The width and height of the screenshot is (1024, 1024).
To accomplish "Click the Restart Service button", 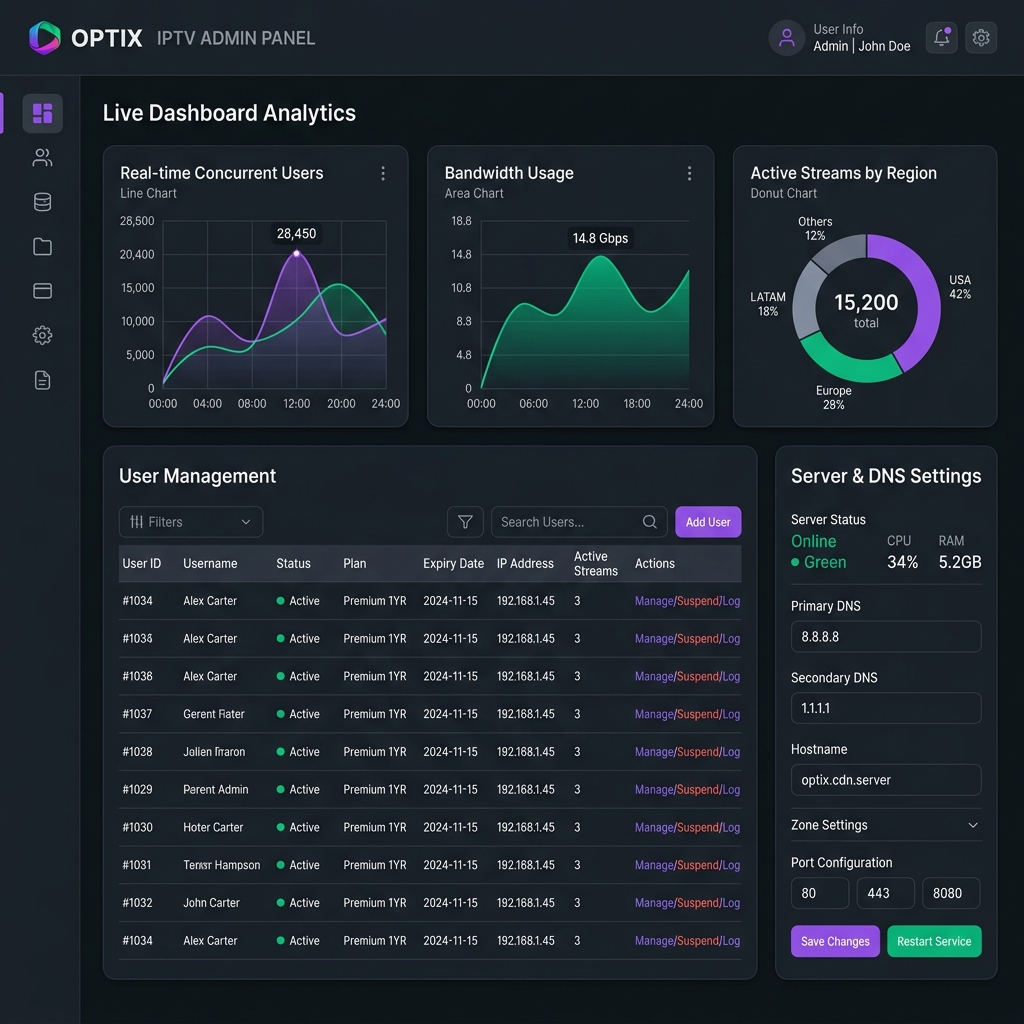I will tap(934, 941).
